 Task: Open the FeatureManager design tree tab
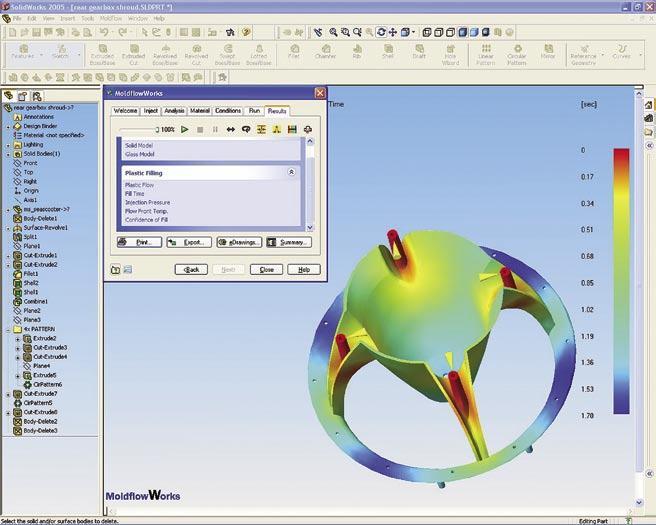click(x=9, y=96)
